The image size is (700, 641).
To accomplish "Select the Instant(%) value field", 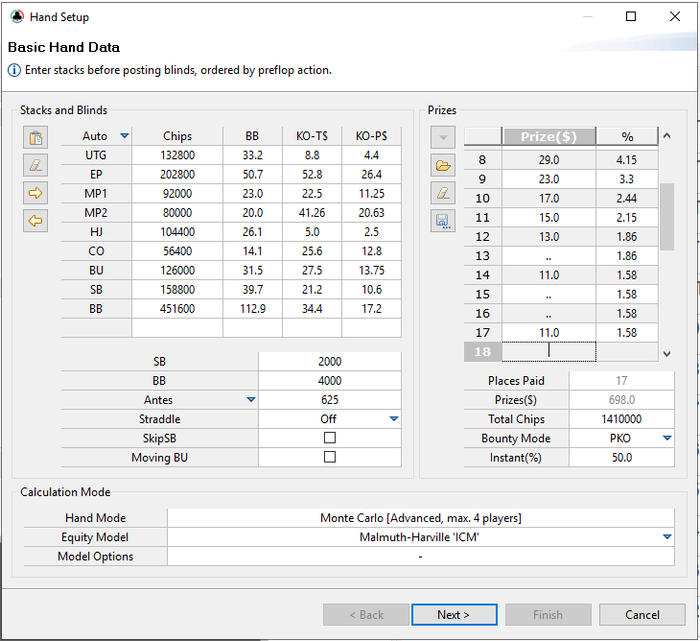I will tap(621, 457).
